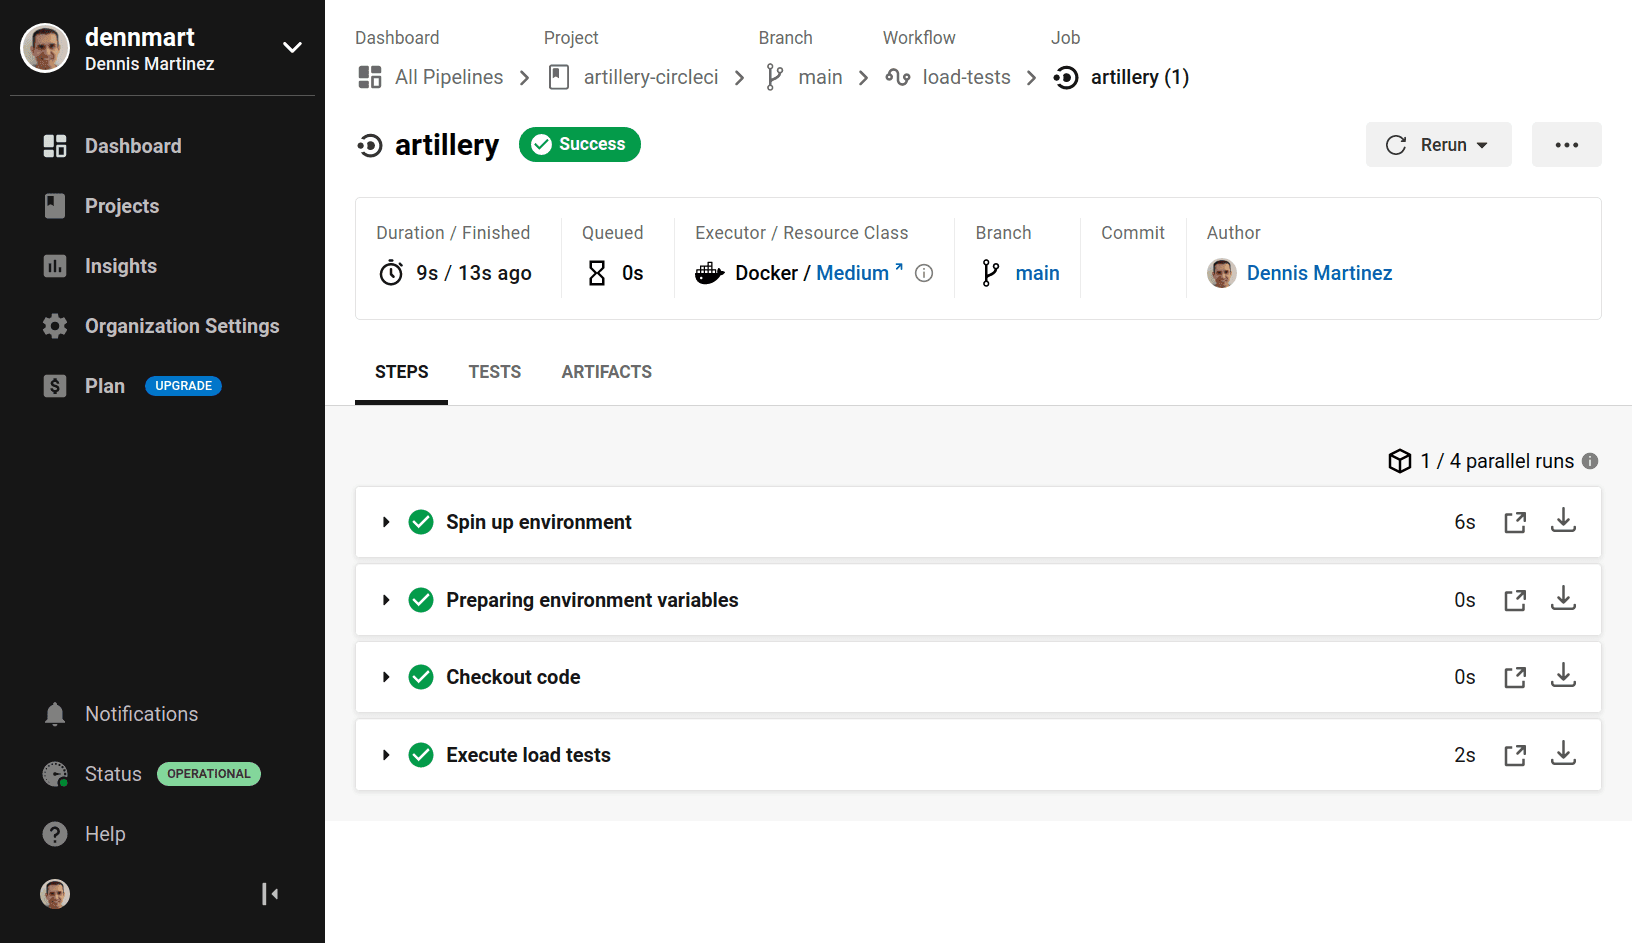The height and width of the screenshot is (943, 1632).
Task: Switch to the ARTIFACTS tab
Action: click(606, 371)
